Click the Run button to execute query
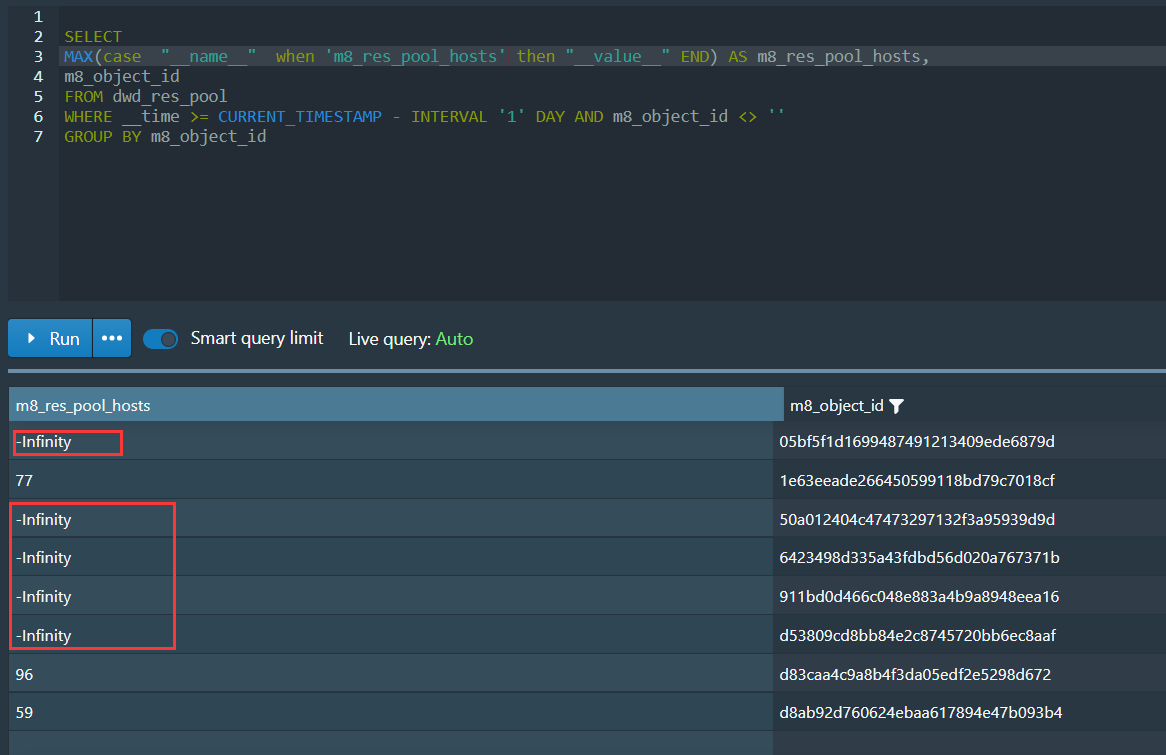The width and height of the screenshot is (1166, 755). [49, 338]
